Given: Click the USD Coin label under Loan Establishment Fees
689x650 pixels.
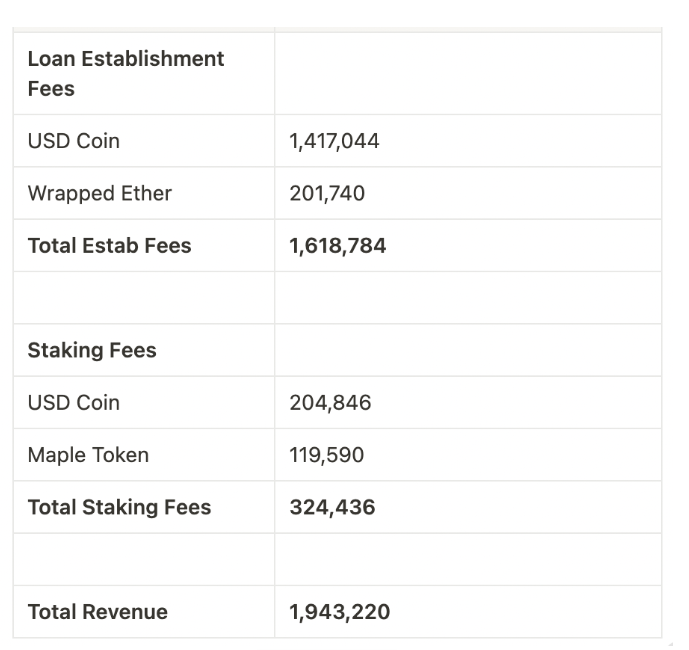Looking at the screenshot, I should [73, 141].
